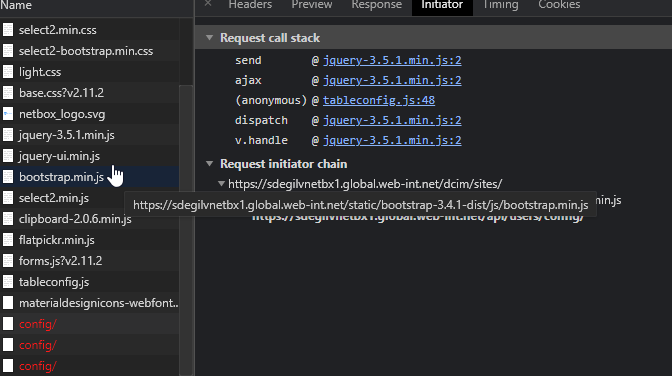Image resolution: width=672 pixels, height=376 pixels.
Task: Select the light.css request row
Action: [90, 72]
